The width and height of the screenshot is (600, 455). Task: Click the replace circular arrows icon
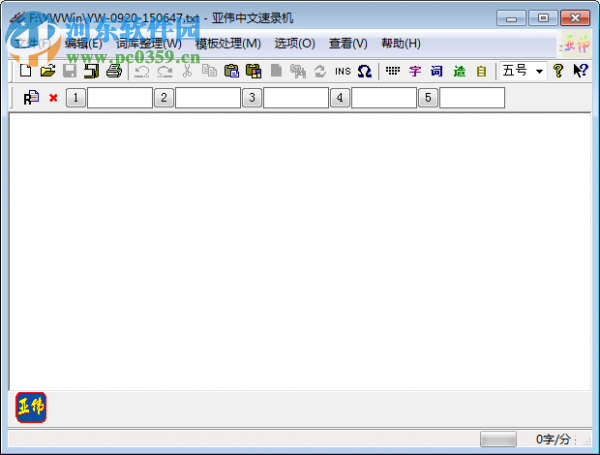tap(320, 71)
